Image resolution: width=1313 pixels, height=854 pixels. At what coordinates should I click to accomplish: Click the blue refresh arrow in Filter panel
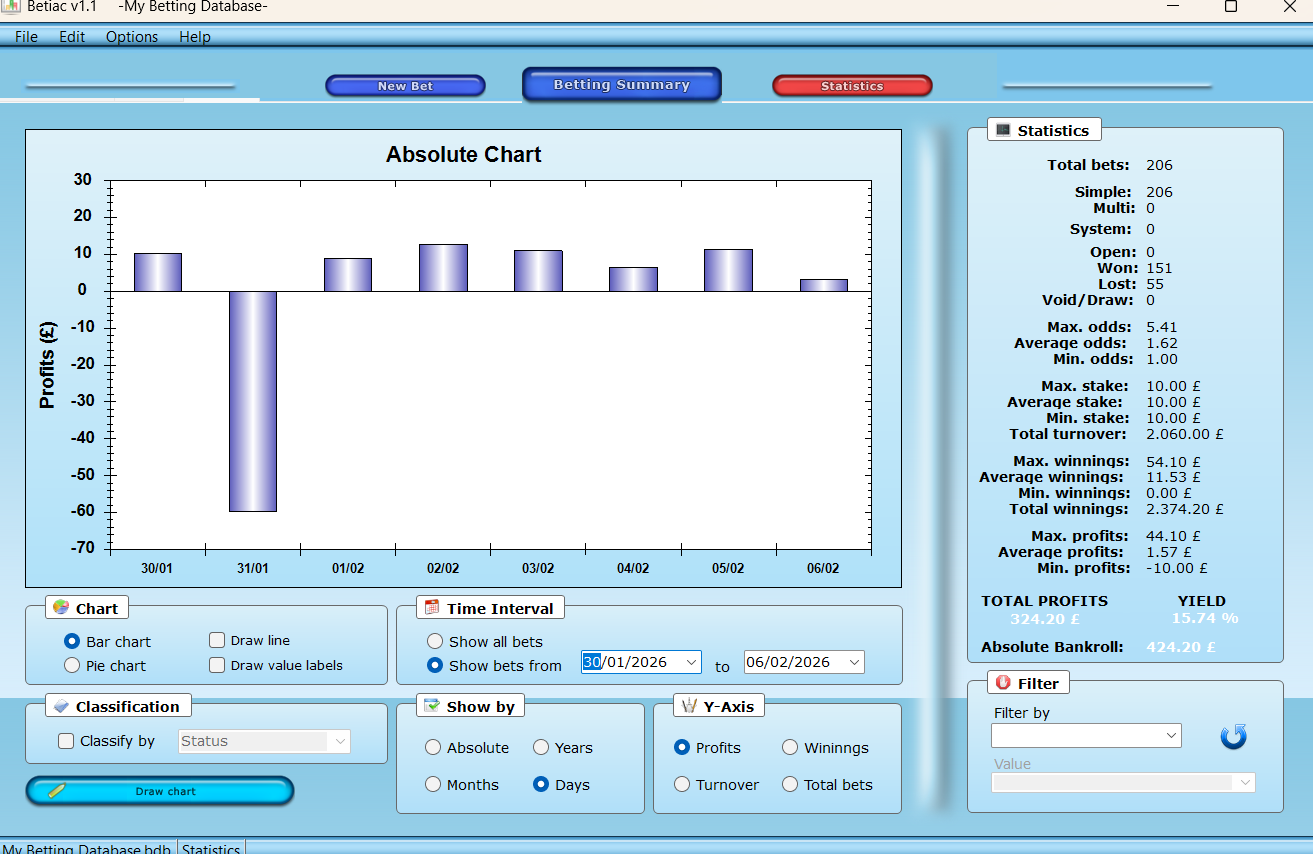pyautogui.click(x=1233, y=735)
